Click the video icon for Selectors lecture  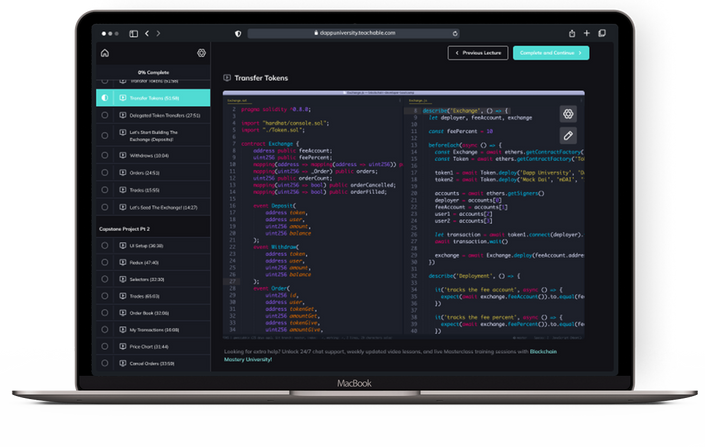[122, 279]
